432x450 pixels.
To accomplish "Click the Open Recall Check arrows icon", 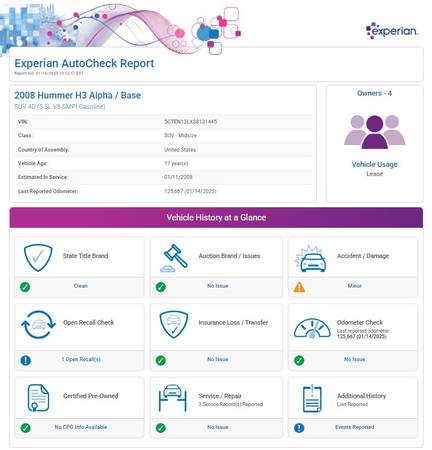I will click(x=38, y=325).
